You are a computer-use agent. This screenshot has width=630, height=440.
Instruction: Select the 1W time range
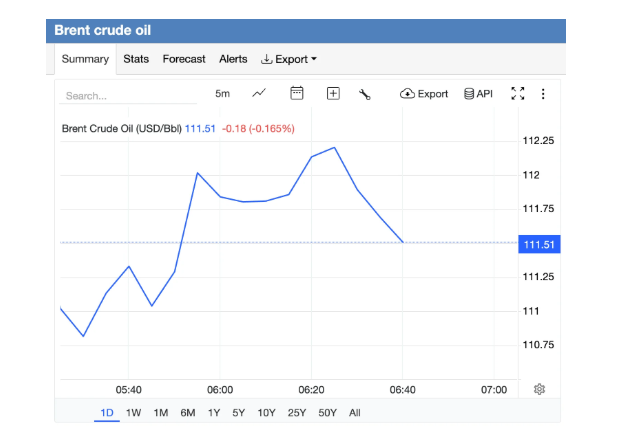134,412
